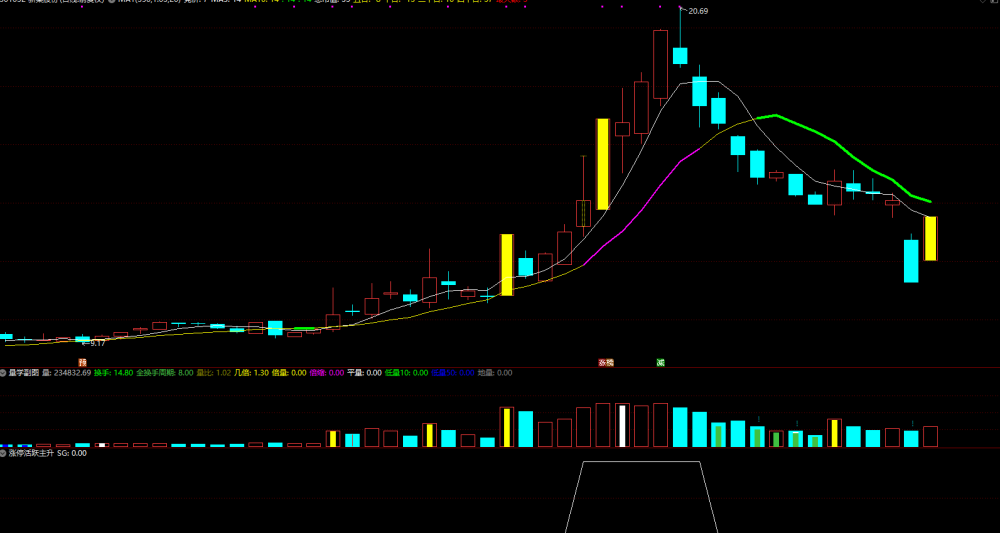Click the magenta 倍缩: 0.00 value
This screenshot has width=1000, height=533.
coord(327,372)
